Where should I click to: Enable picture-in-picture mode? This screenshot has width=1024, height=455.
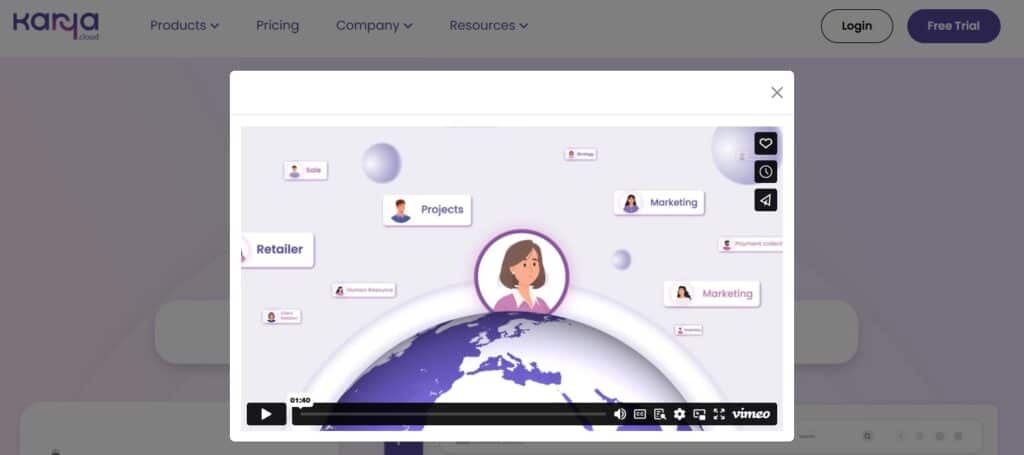699,414
